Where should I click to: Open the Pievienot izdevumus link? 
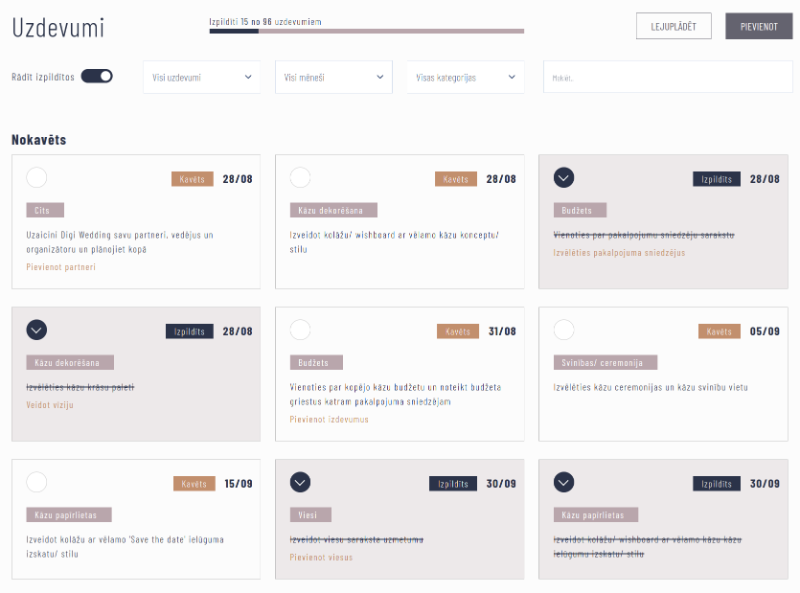click(x=329, y=419)
